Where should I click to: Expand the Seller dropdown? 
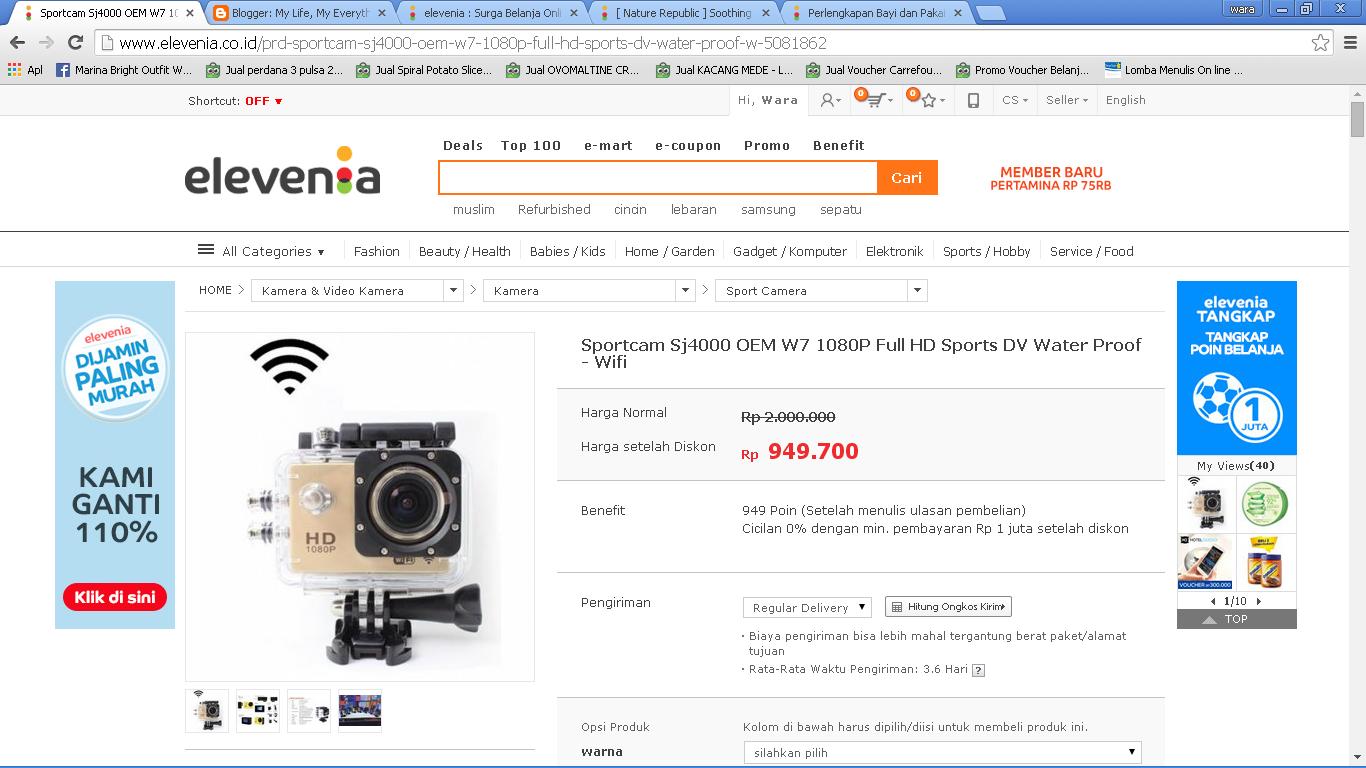[x=1067, y=100]
